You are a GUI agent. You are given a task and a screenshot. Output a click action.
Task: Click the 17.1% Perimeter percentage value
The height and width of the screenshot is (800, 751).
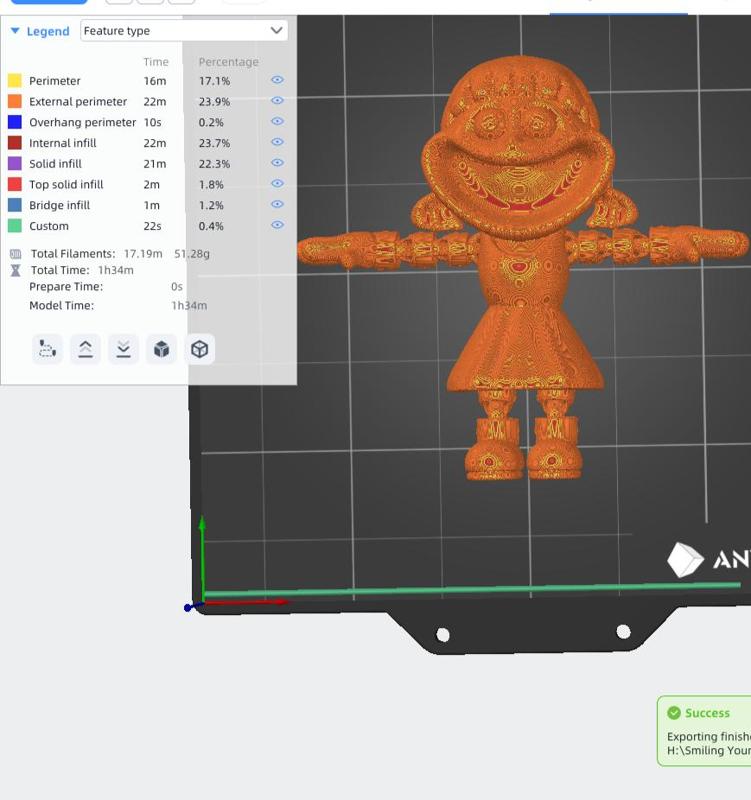(214, 81)
